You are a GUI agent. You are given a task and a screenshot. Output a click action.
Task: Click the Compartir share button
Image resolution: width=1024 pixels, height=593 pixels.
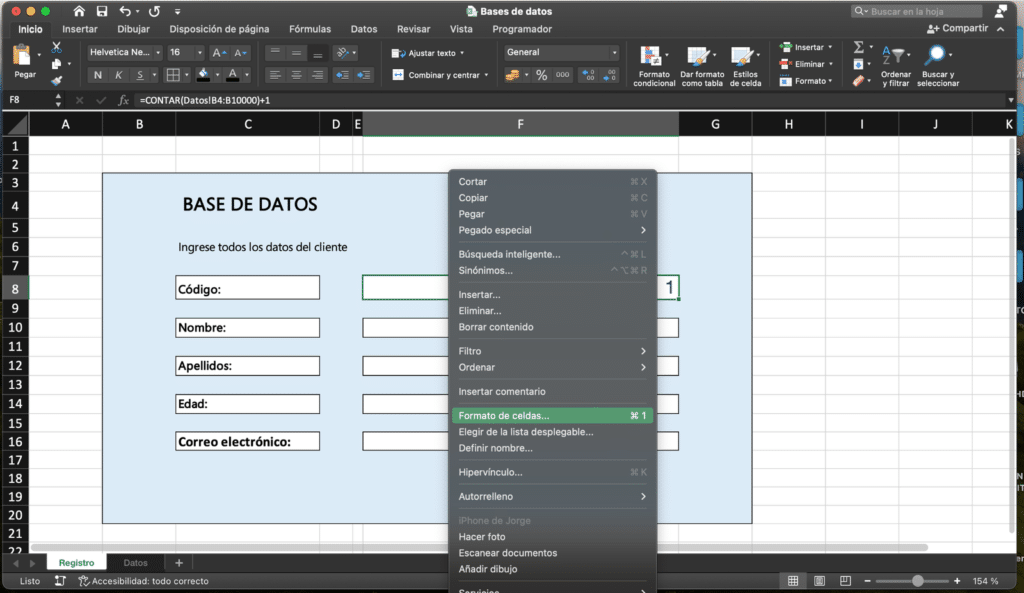(957, 29)
